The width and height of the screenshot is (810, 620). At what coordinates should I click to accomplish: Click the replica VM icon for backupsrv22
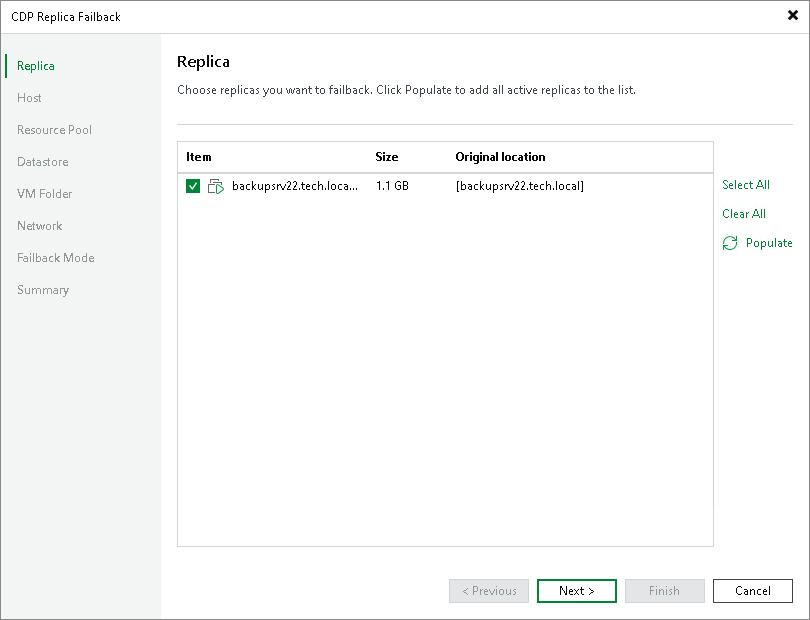(215, 186)
